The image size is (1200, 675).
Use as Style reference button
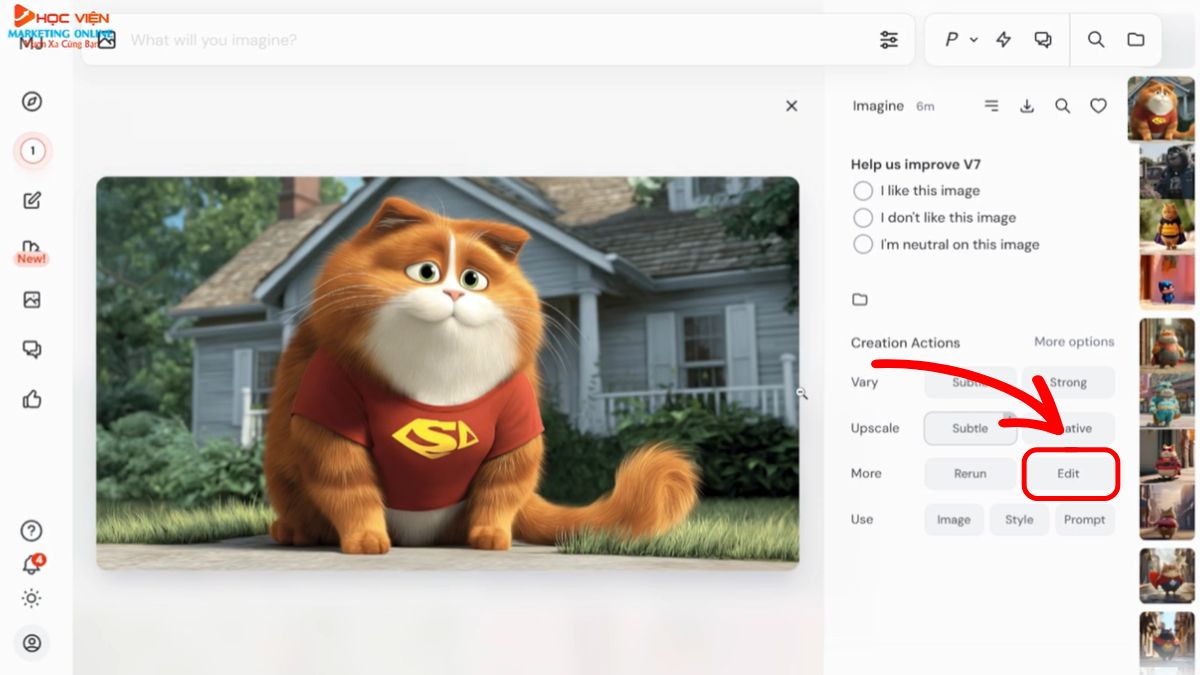click(1019, 520)
